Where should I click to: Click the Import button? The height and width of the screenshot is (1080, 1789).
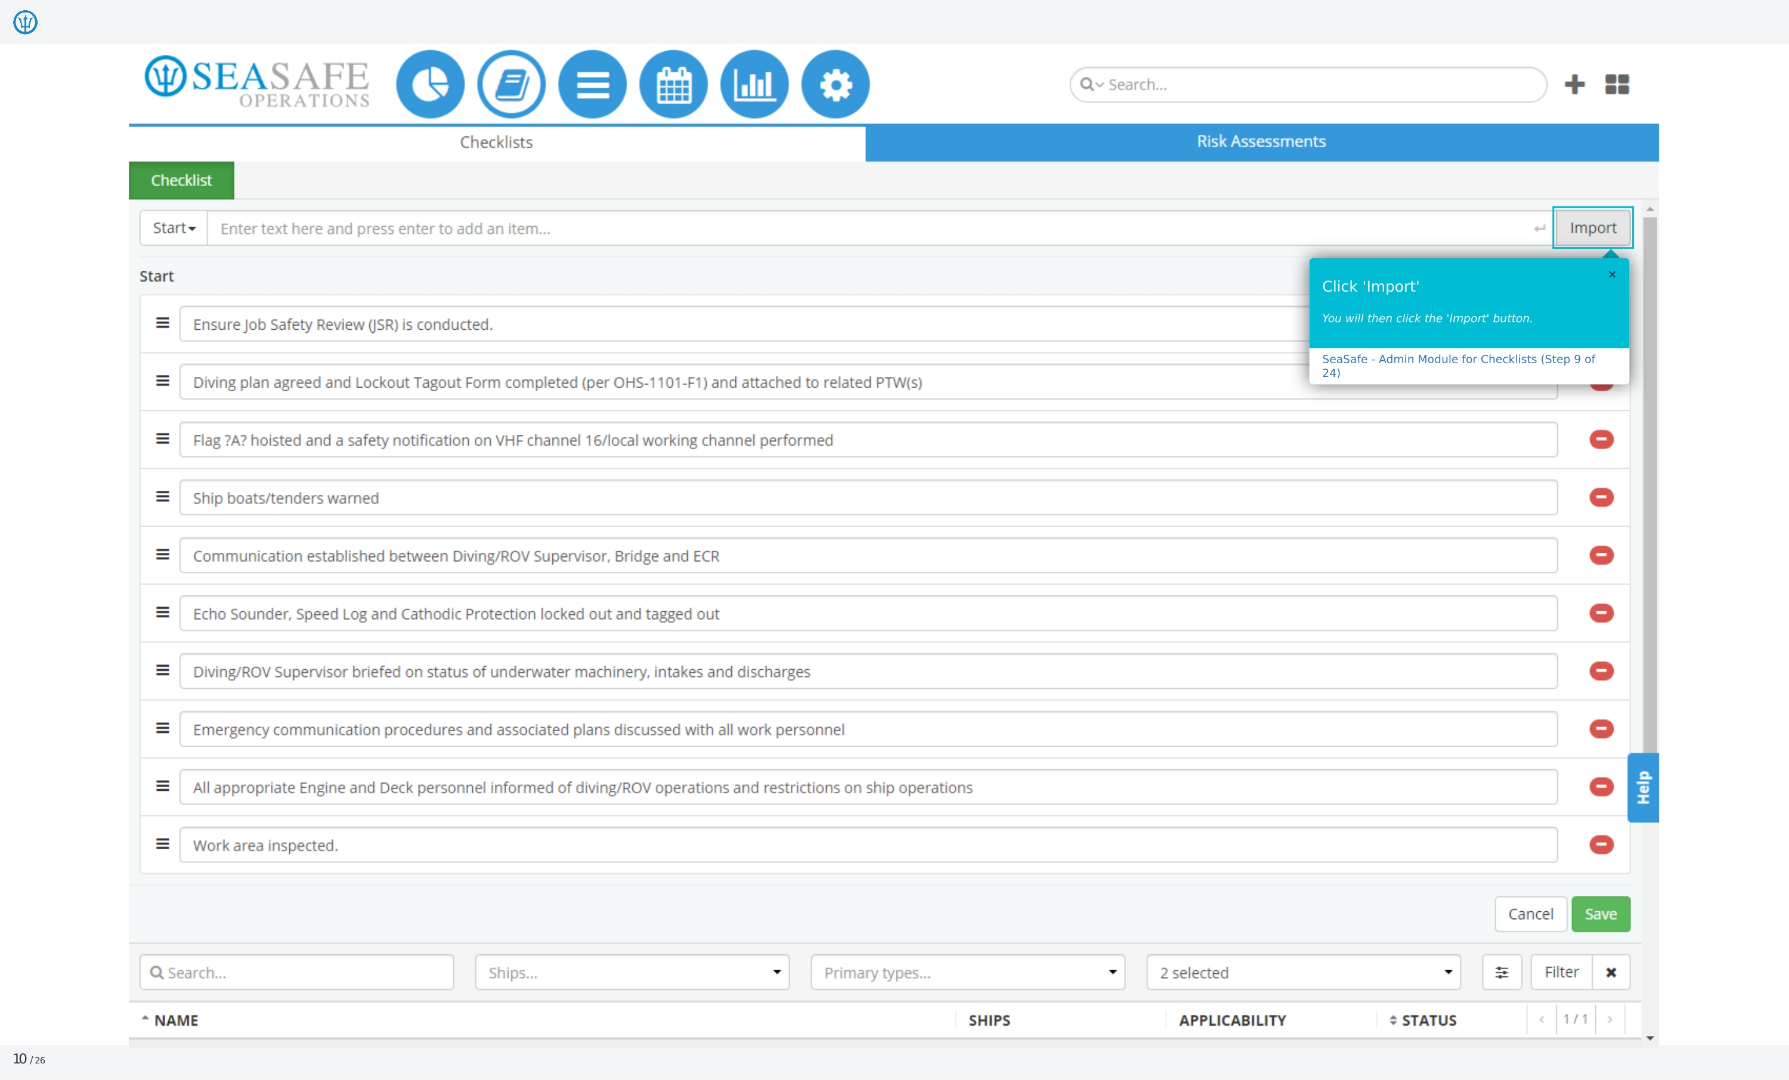[1593, 229]
